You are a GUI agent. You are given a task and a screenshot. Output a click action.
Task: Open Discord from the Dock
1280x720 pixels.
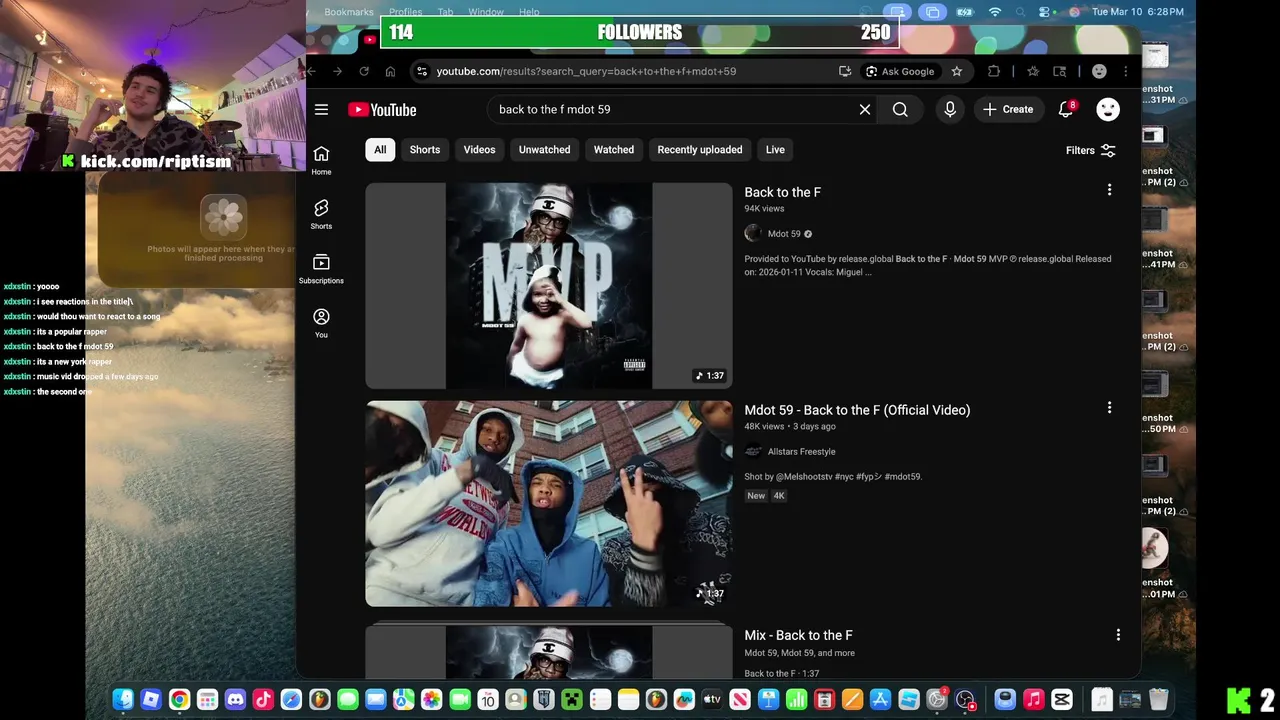coord(235,700)
